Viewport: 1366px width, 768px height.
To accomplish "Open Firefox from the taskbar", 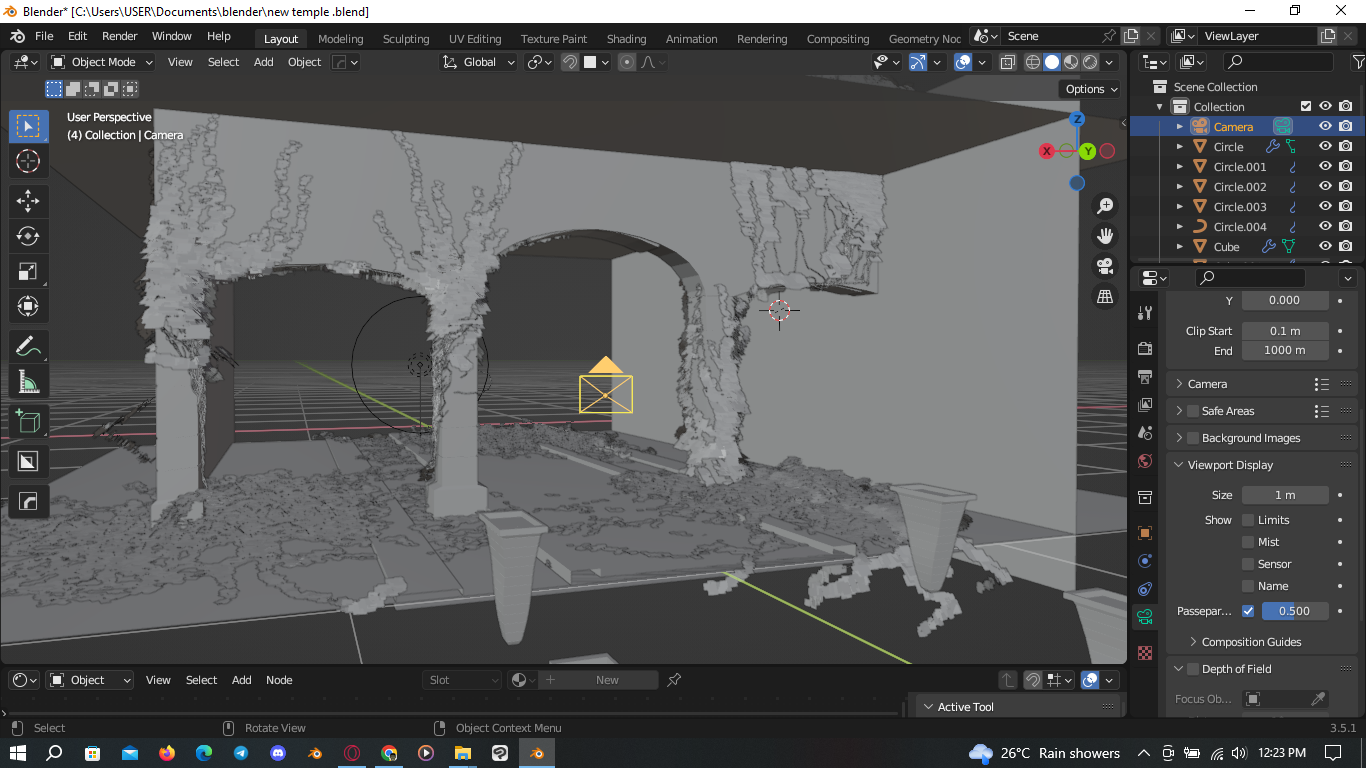I will (x=166, y=753).
